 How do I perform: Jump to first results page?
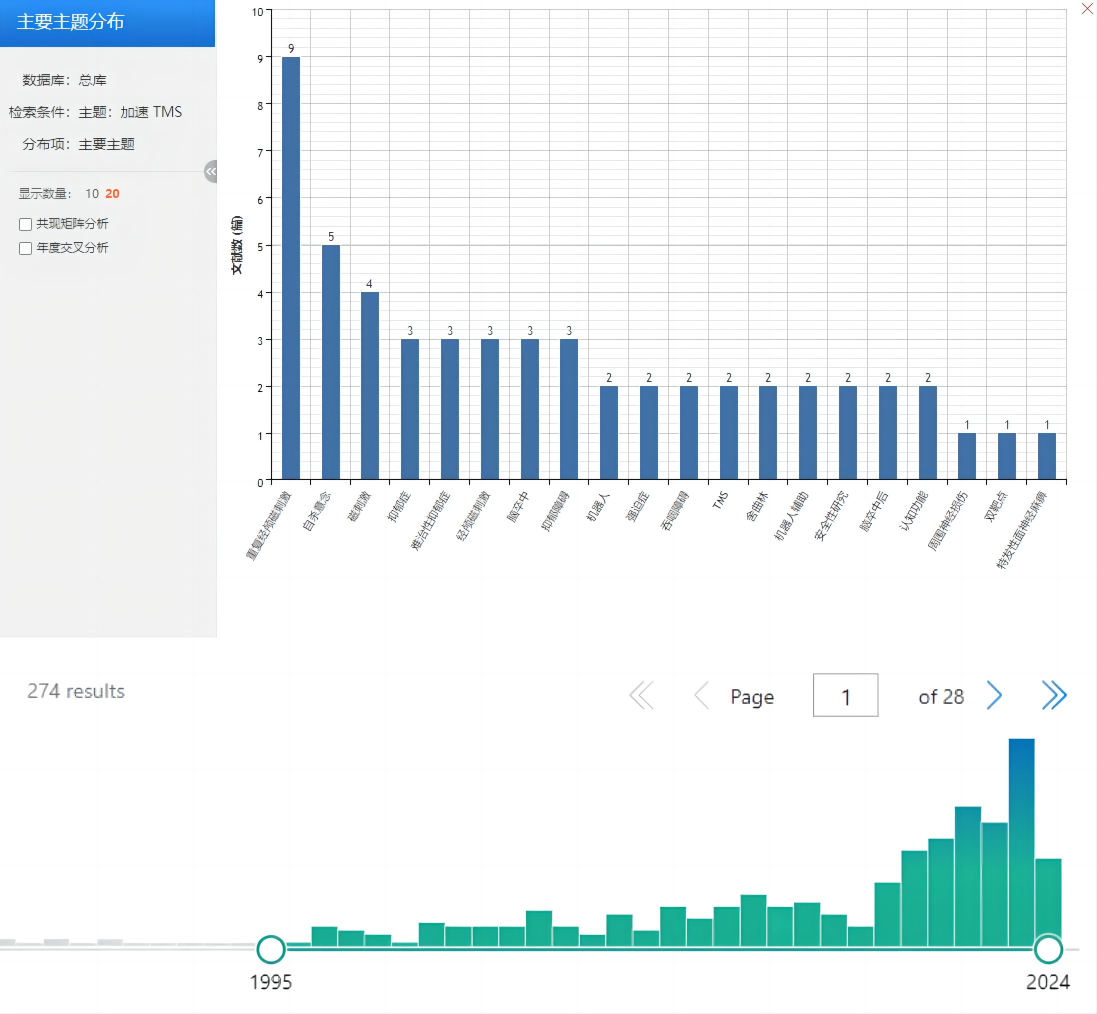641,695
